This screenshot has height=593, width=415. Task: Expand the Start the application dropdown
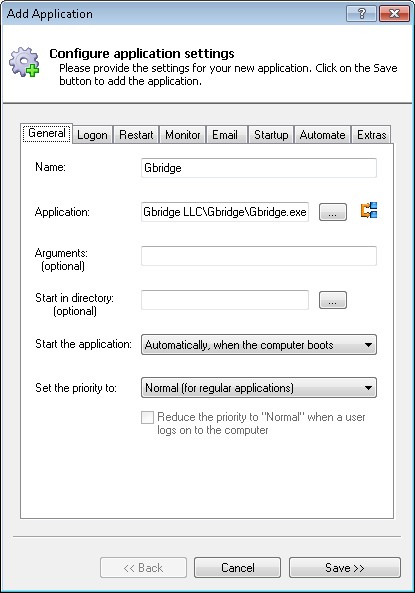(259, 345)
